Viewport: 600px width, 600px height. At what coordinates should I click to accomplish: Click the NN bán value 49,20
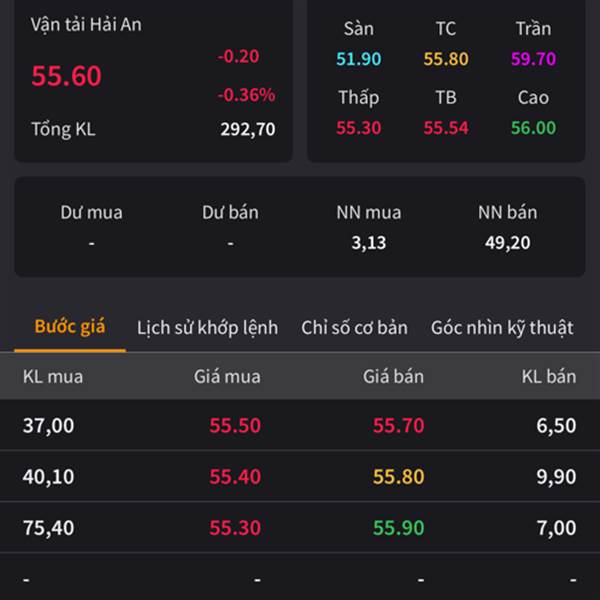[507, 243]
